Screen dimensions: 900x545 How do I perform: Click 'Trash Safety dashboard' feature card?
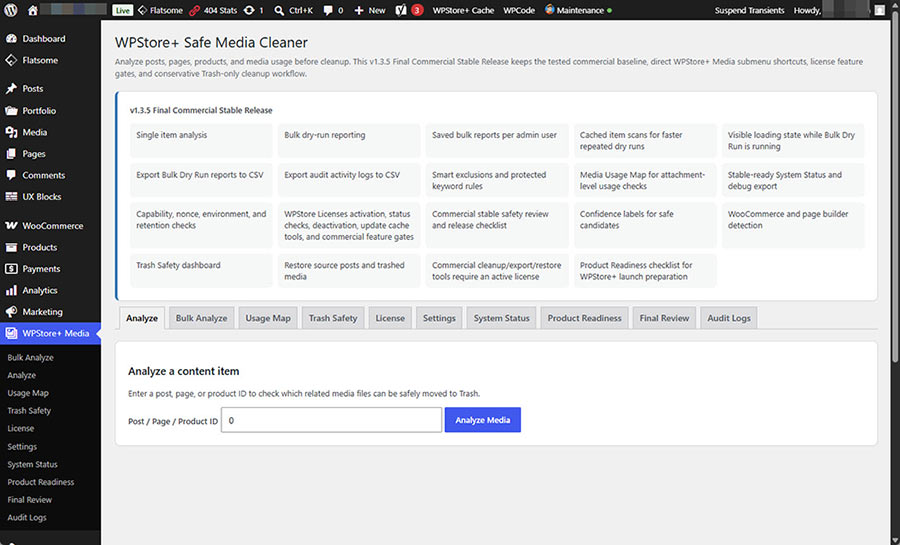coord(201,271)
